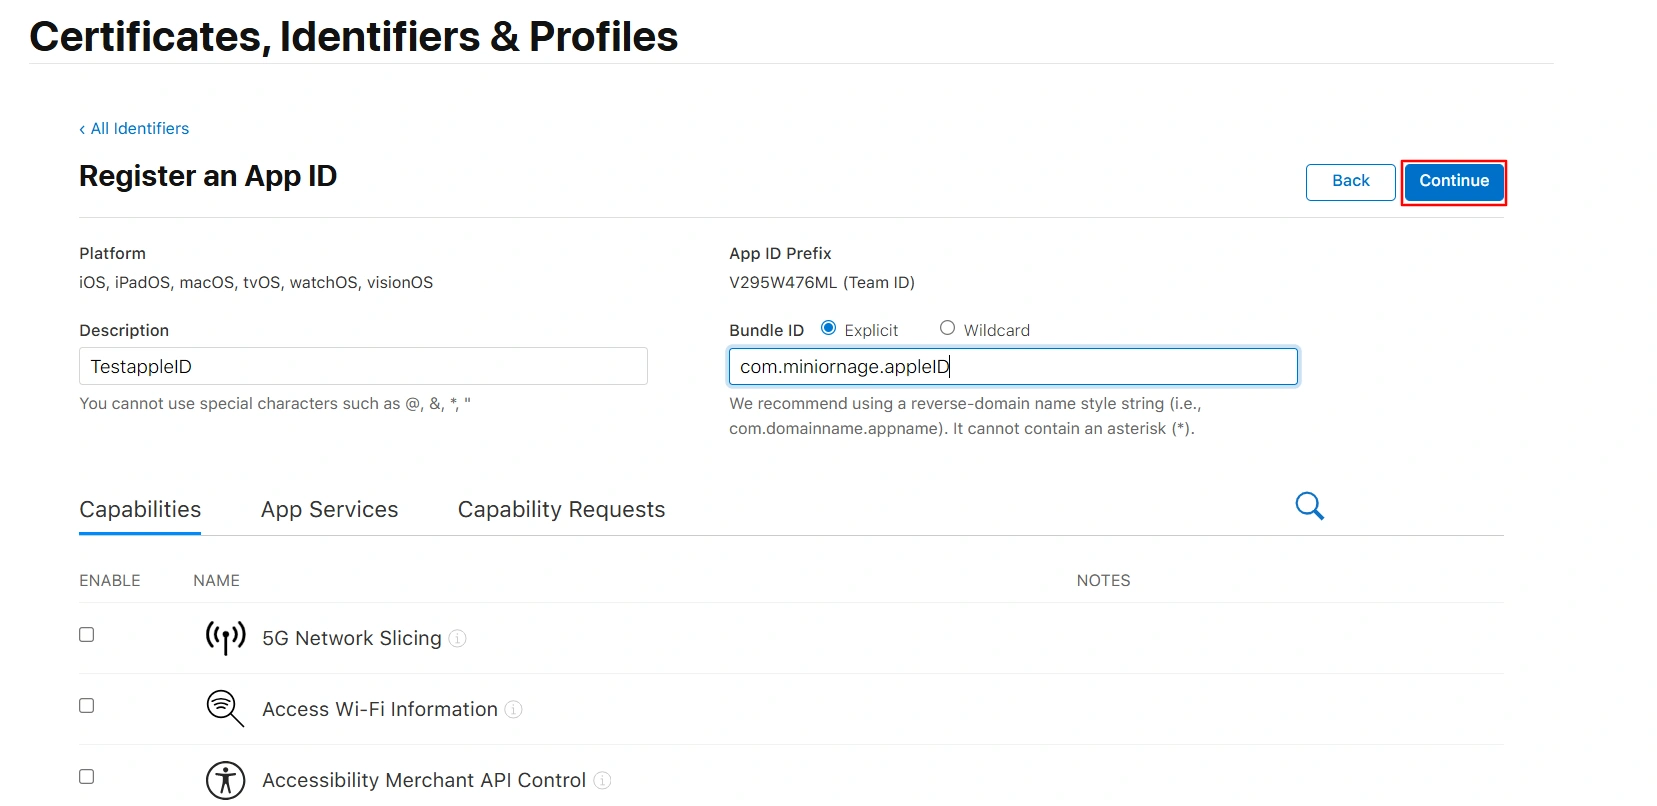
Task: Click the Back button
Action: pyautogui.click(x=1350, y=182)
